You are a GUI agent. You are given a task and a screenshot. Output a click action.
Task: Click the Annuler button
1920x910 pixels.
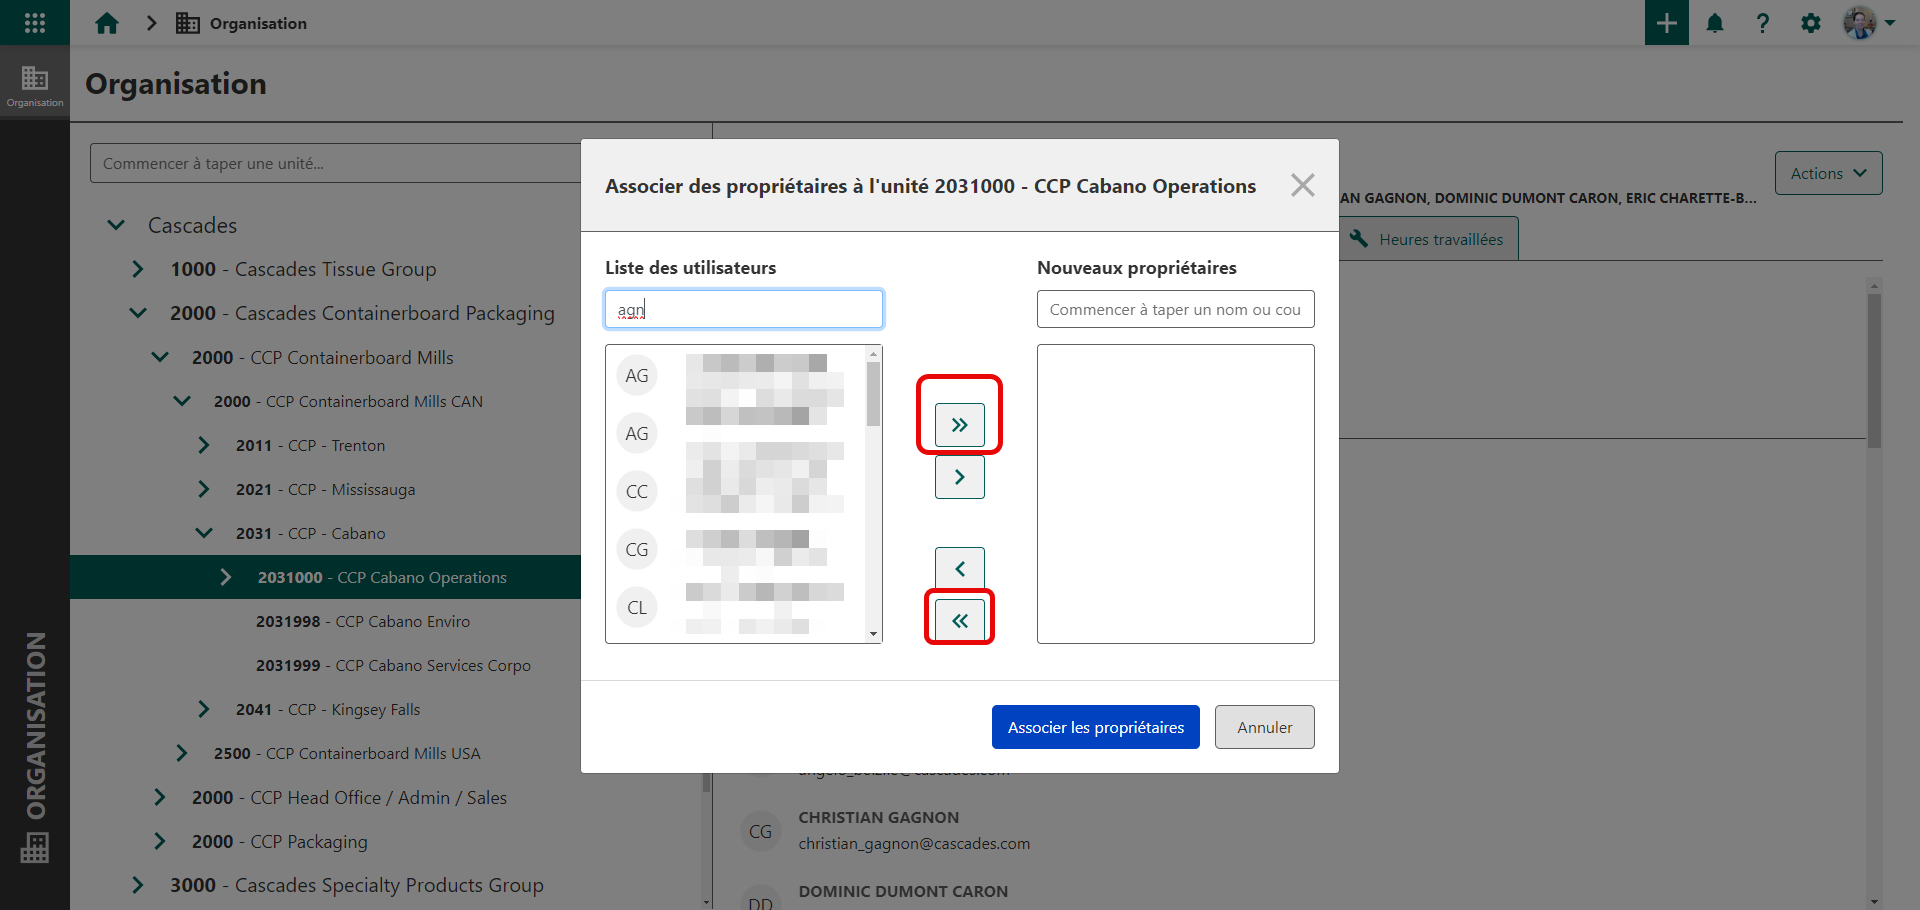1265,727
